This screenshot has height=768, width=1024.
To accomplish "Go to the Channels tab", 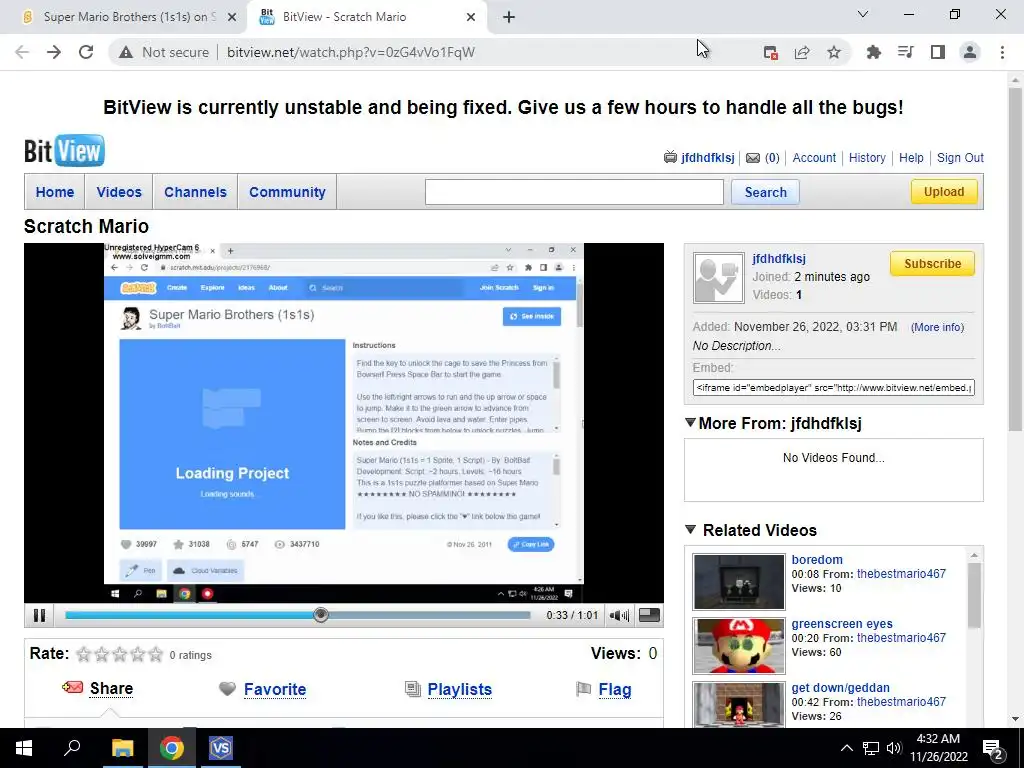I will click(195, 192).
